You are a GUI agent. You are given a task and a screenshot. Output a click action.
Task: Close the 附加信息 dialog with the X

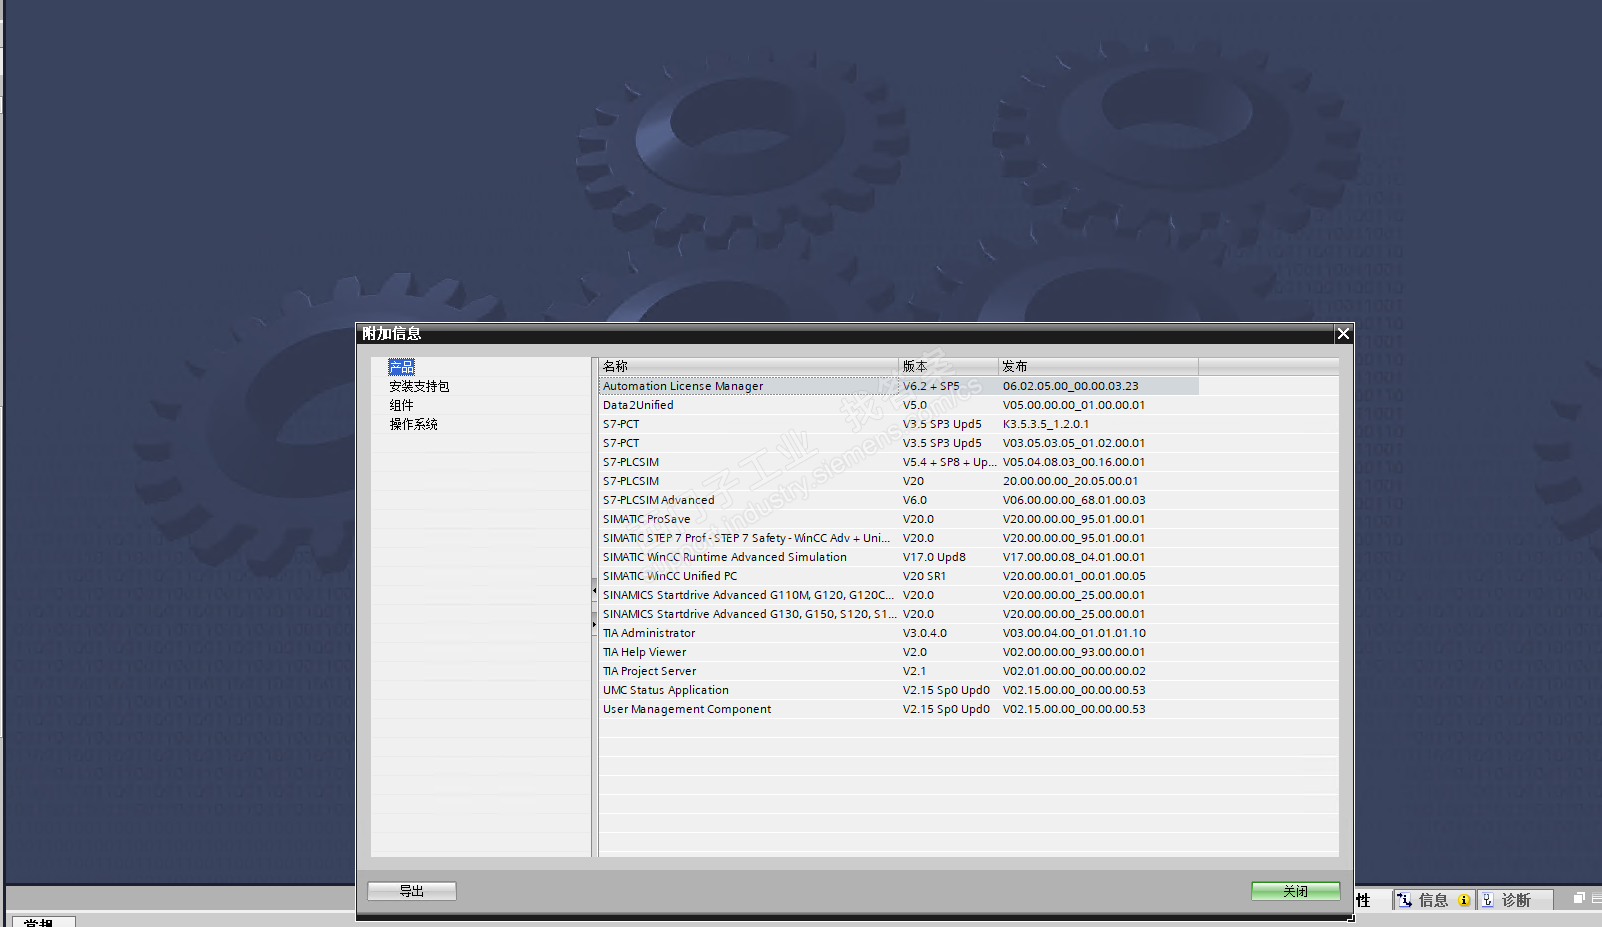(x=1343, y=334)
